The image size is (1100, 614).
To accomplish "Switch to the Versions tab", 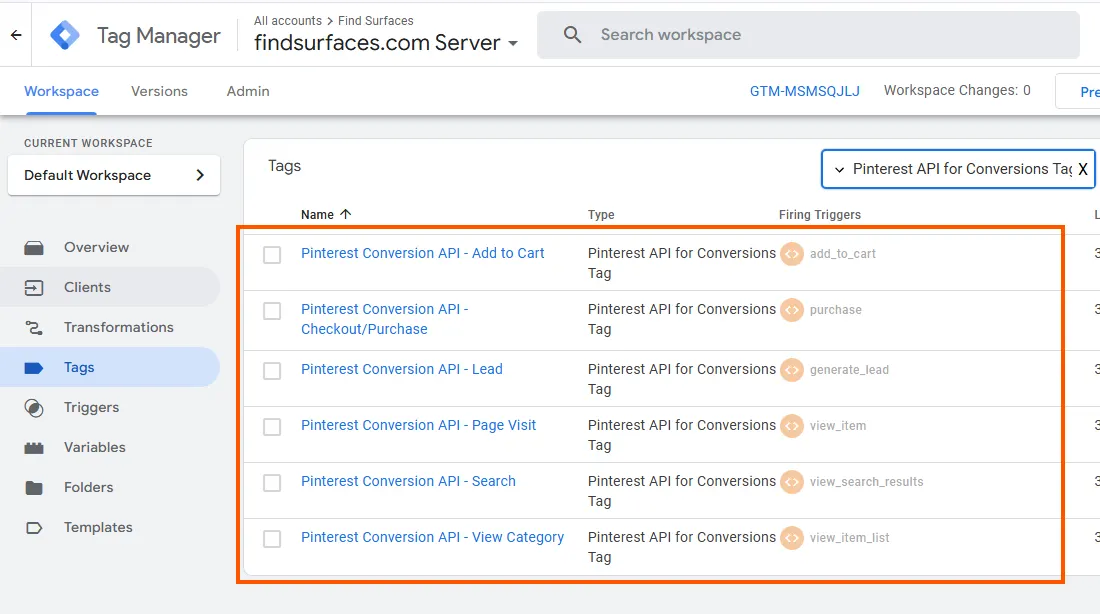I will tap(159, 91).
